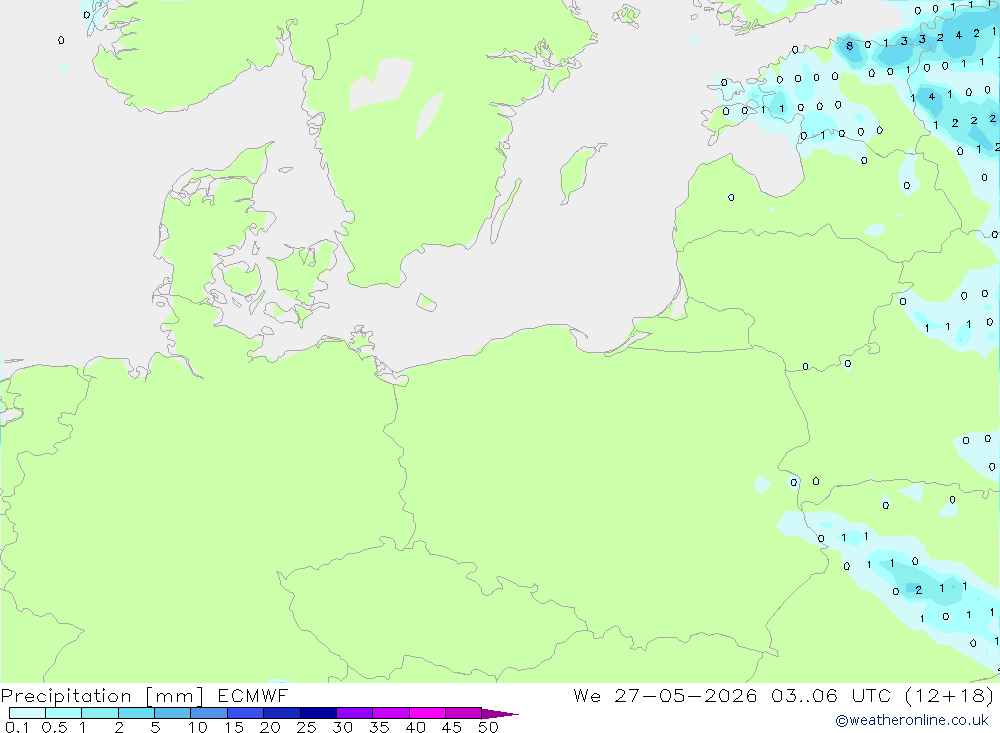Click the 0.5–1 mm legend color box

pyautogui.click(x=63, y=713)
